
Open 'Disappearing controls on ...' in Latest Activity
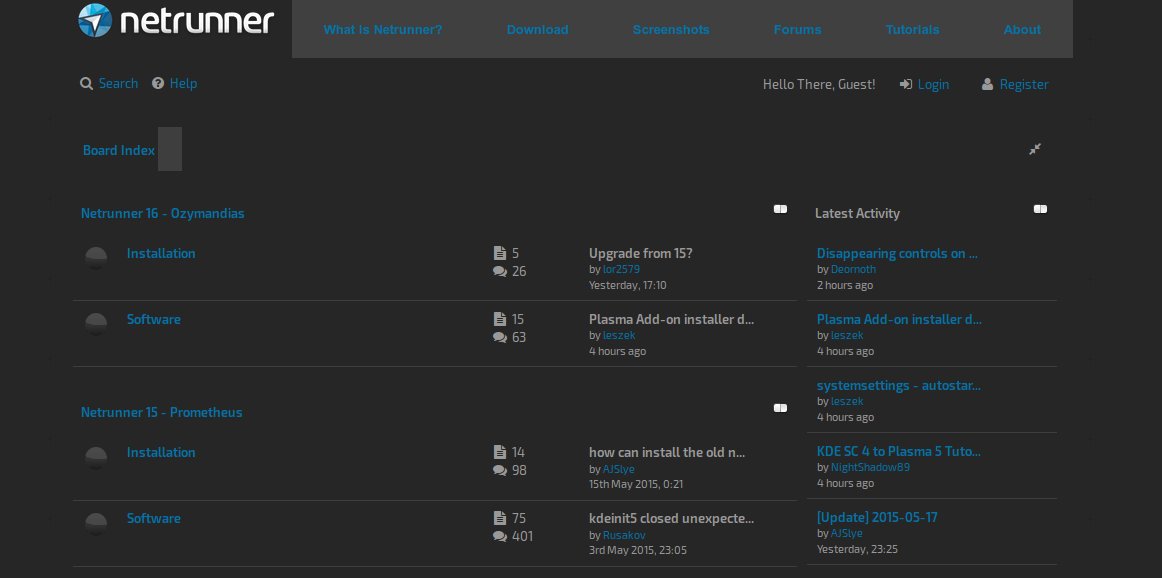[x=897, y=253]
